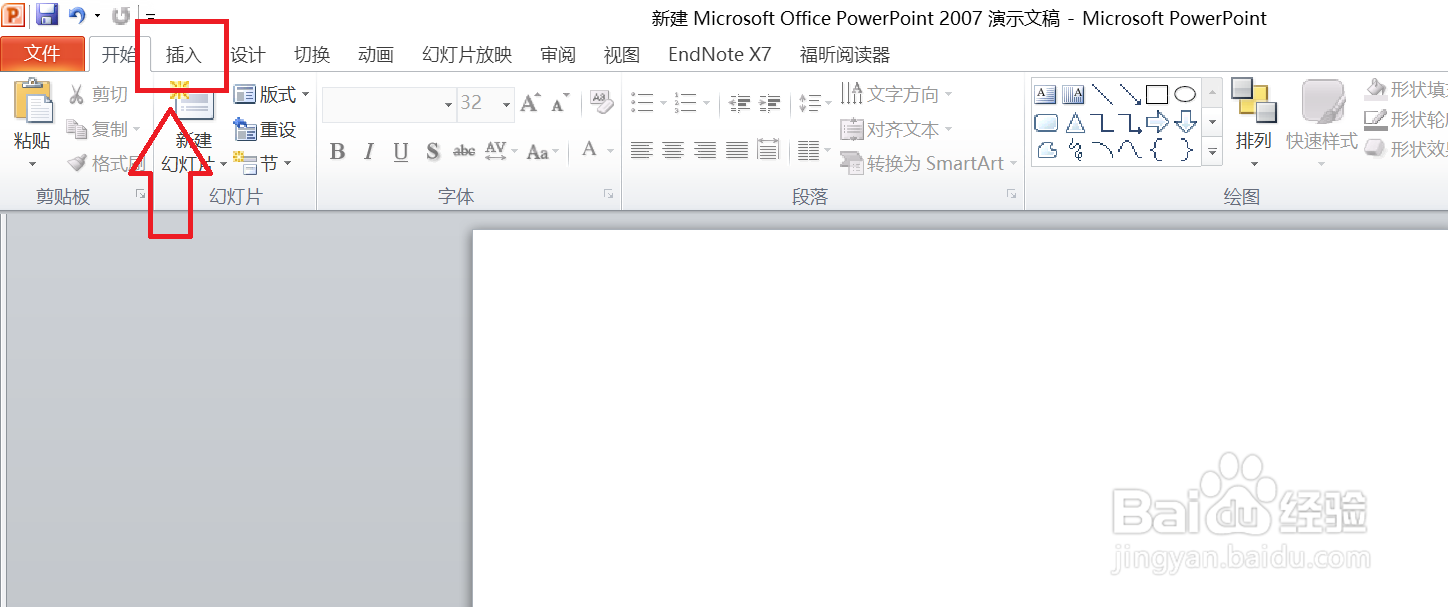Open the Bullets list dropdown arrow
The image size is (1448, 607).
661,103
